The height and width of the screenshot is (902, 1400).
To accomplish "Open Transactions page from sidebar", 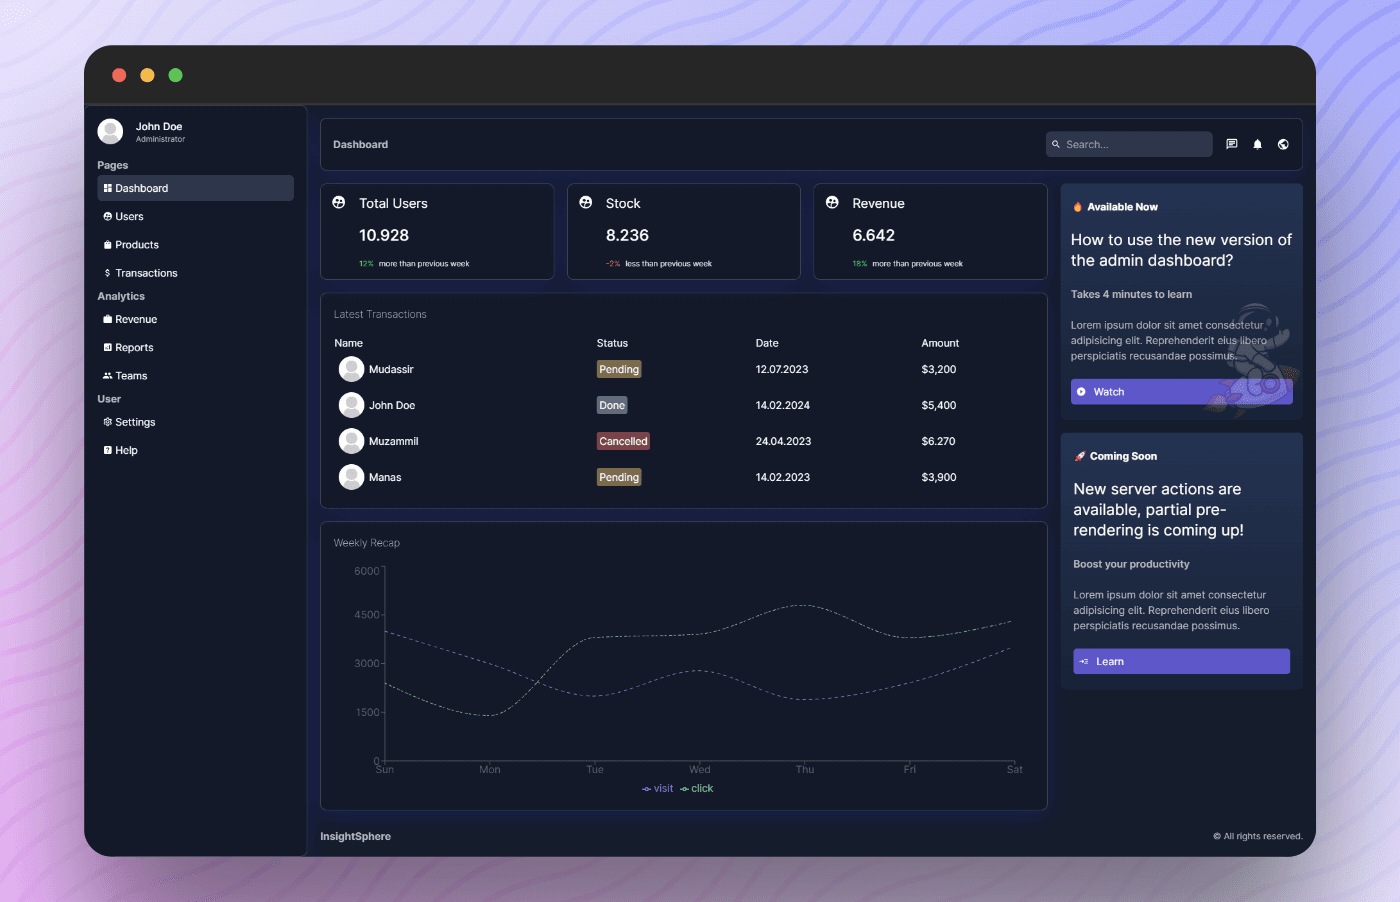I will [146, 273].
